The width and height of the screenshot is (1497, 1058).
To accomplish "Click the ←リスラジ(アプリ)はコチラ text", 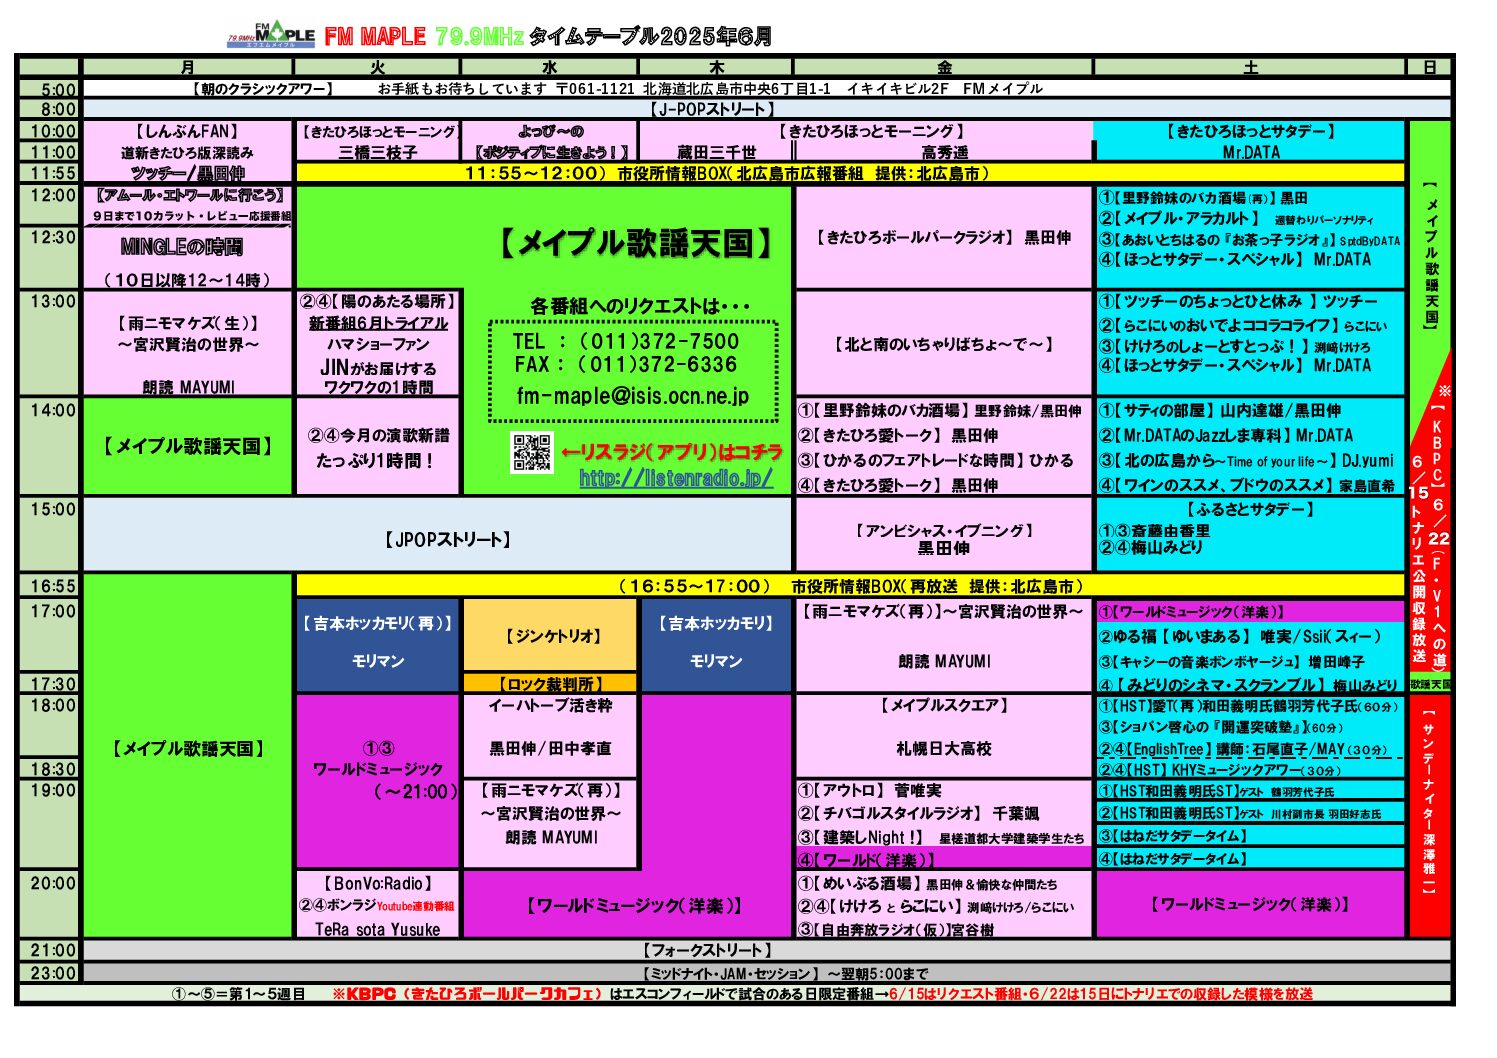I will (x=671, y=452).
